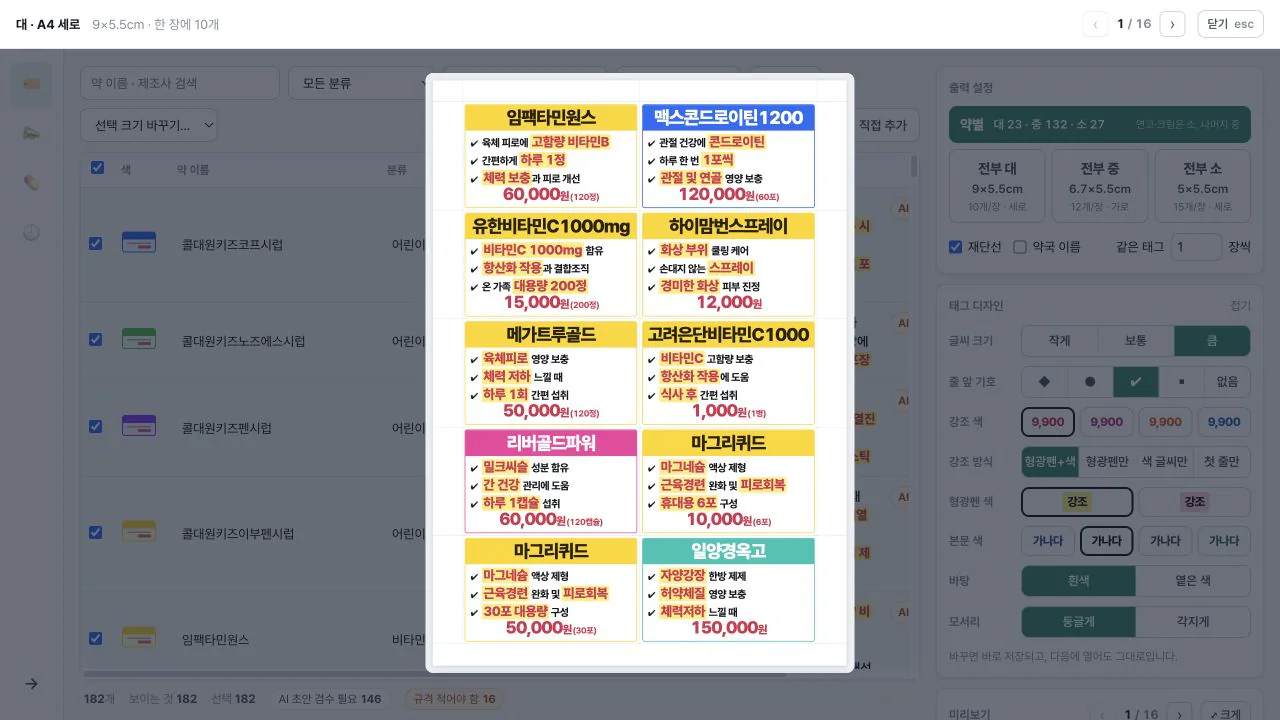The image size is (1280, 720).
Task: Open the 선택 크기 바꾸기 dropdown
Action: click(x=149, y=125)
